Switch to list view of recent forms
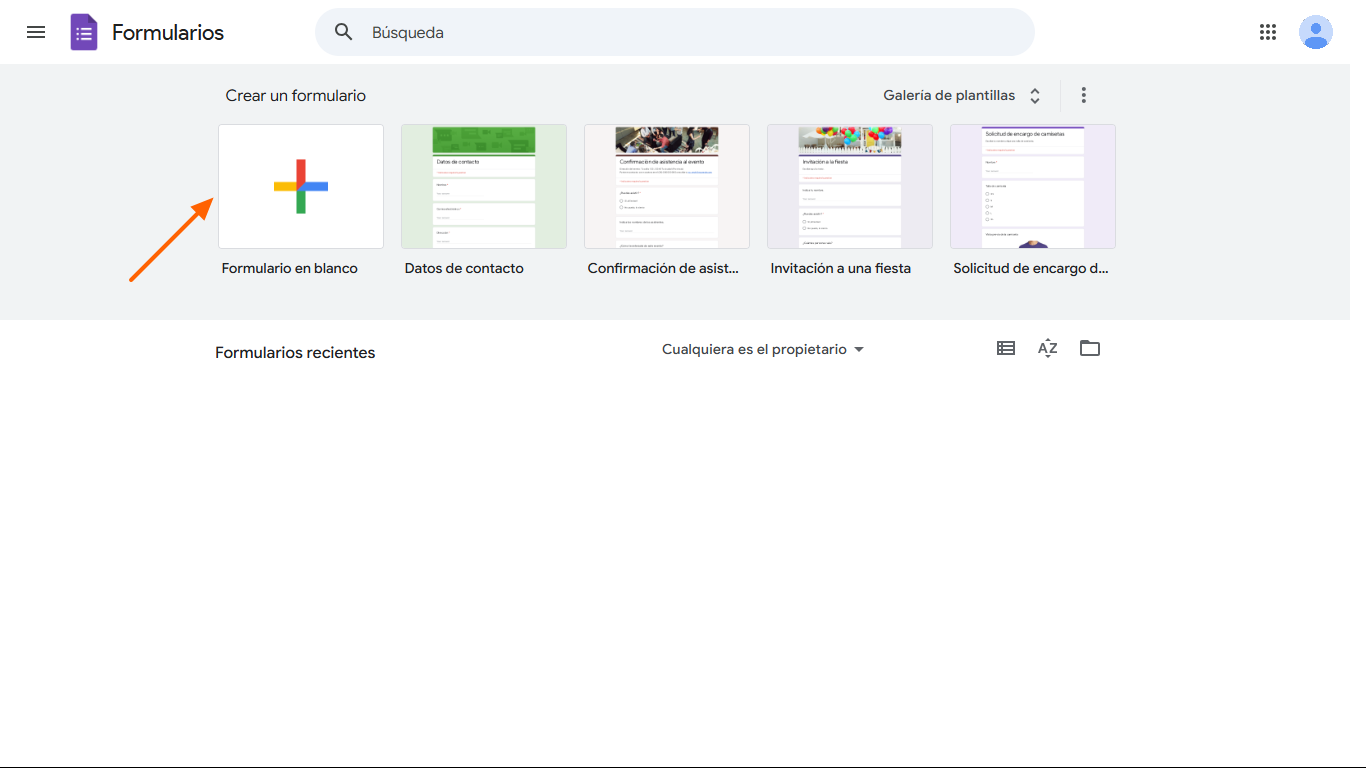The width and height of the screenshot is (1366, 768). pos(1005,348)
